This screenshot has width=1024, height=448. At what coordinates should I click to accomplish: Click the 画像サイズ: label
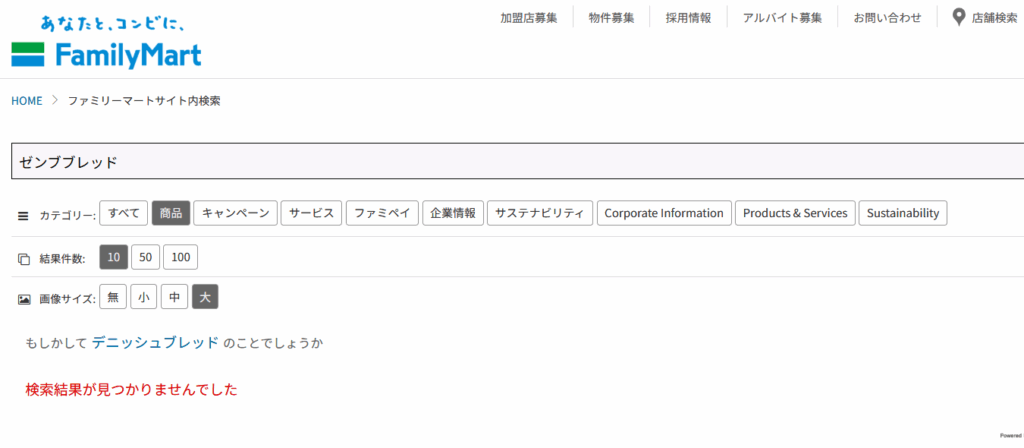tap(68, 299)
